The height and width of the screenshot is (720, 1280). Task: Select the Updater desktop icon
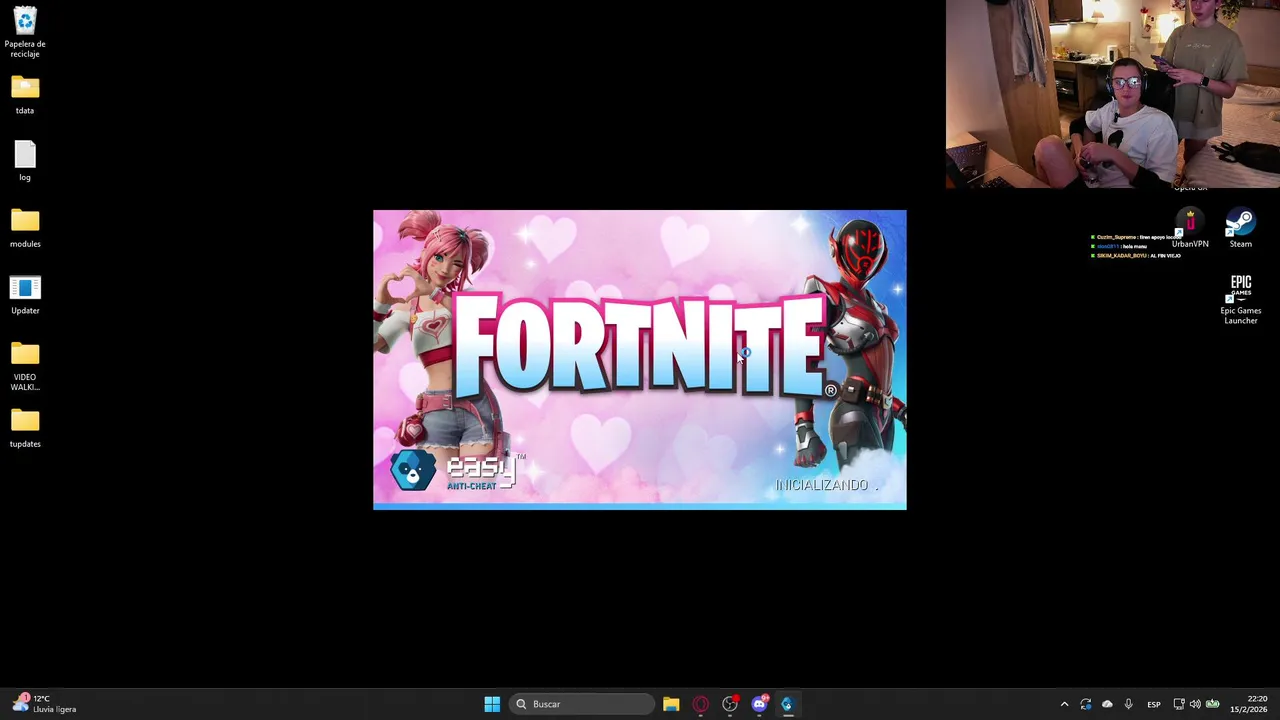point(25,295)
